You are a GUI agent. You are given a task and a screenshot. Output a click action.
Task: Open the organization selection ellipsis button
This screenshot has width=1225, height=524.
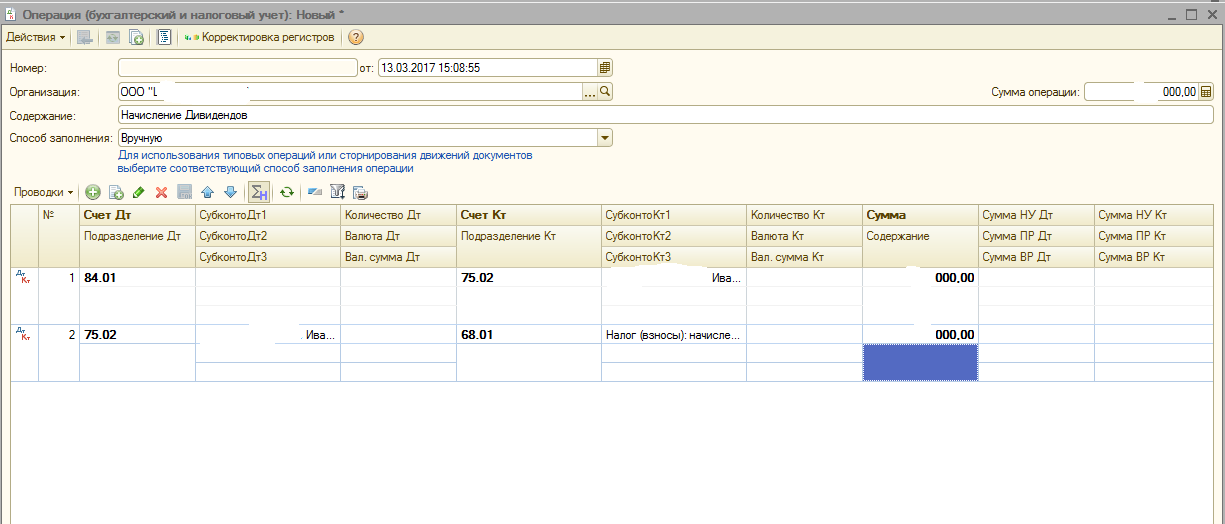(x=589, y=92)
